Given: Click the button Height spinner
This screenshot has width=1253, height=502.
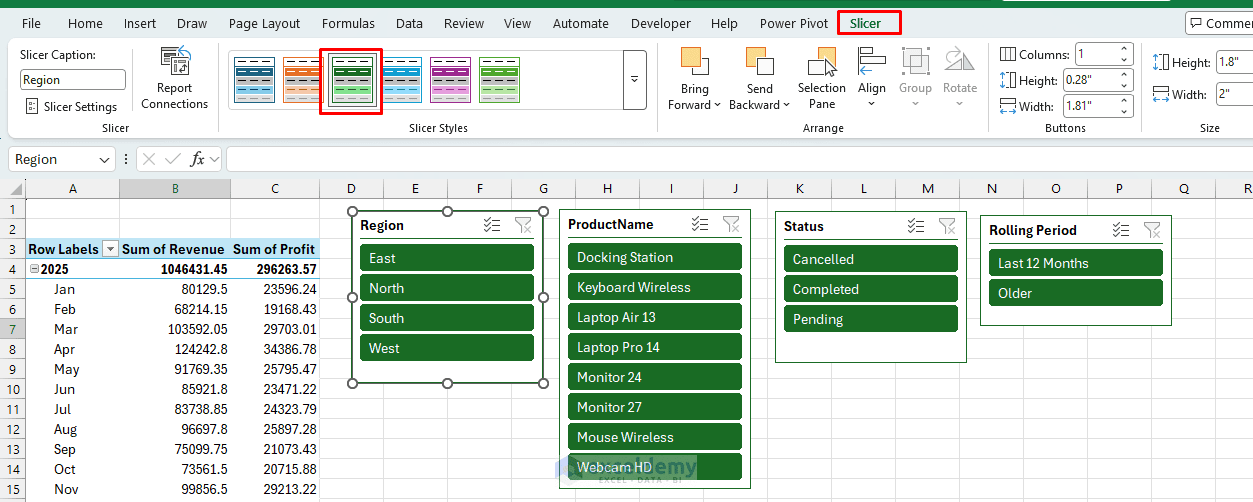Looking at the screenshot, I should click(x=1125, y=80).
